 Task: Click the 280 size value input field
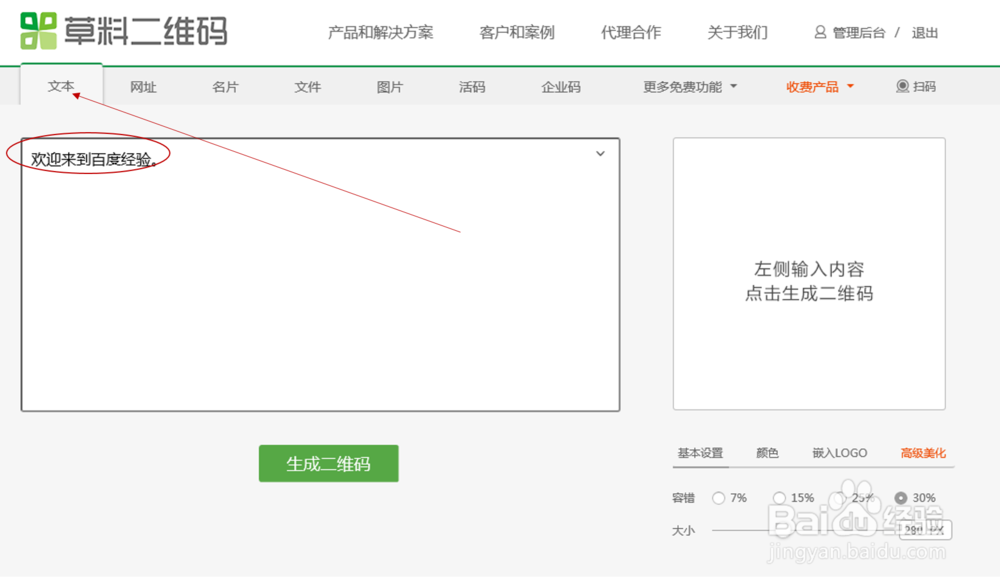(x=925, y=531)
